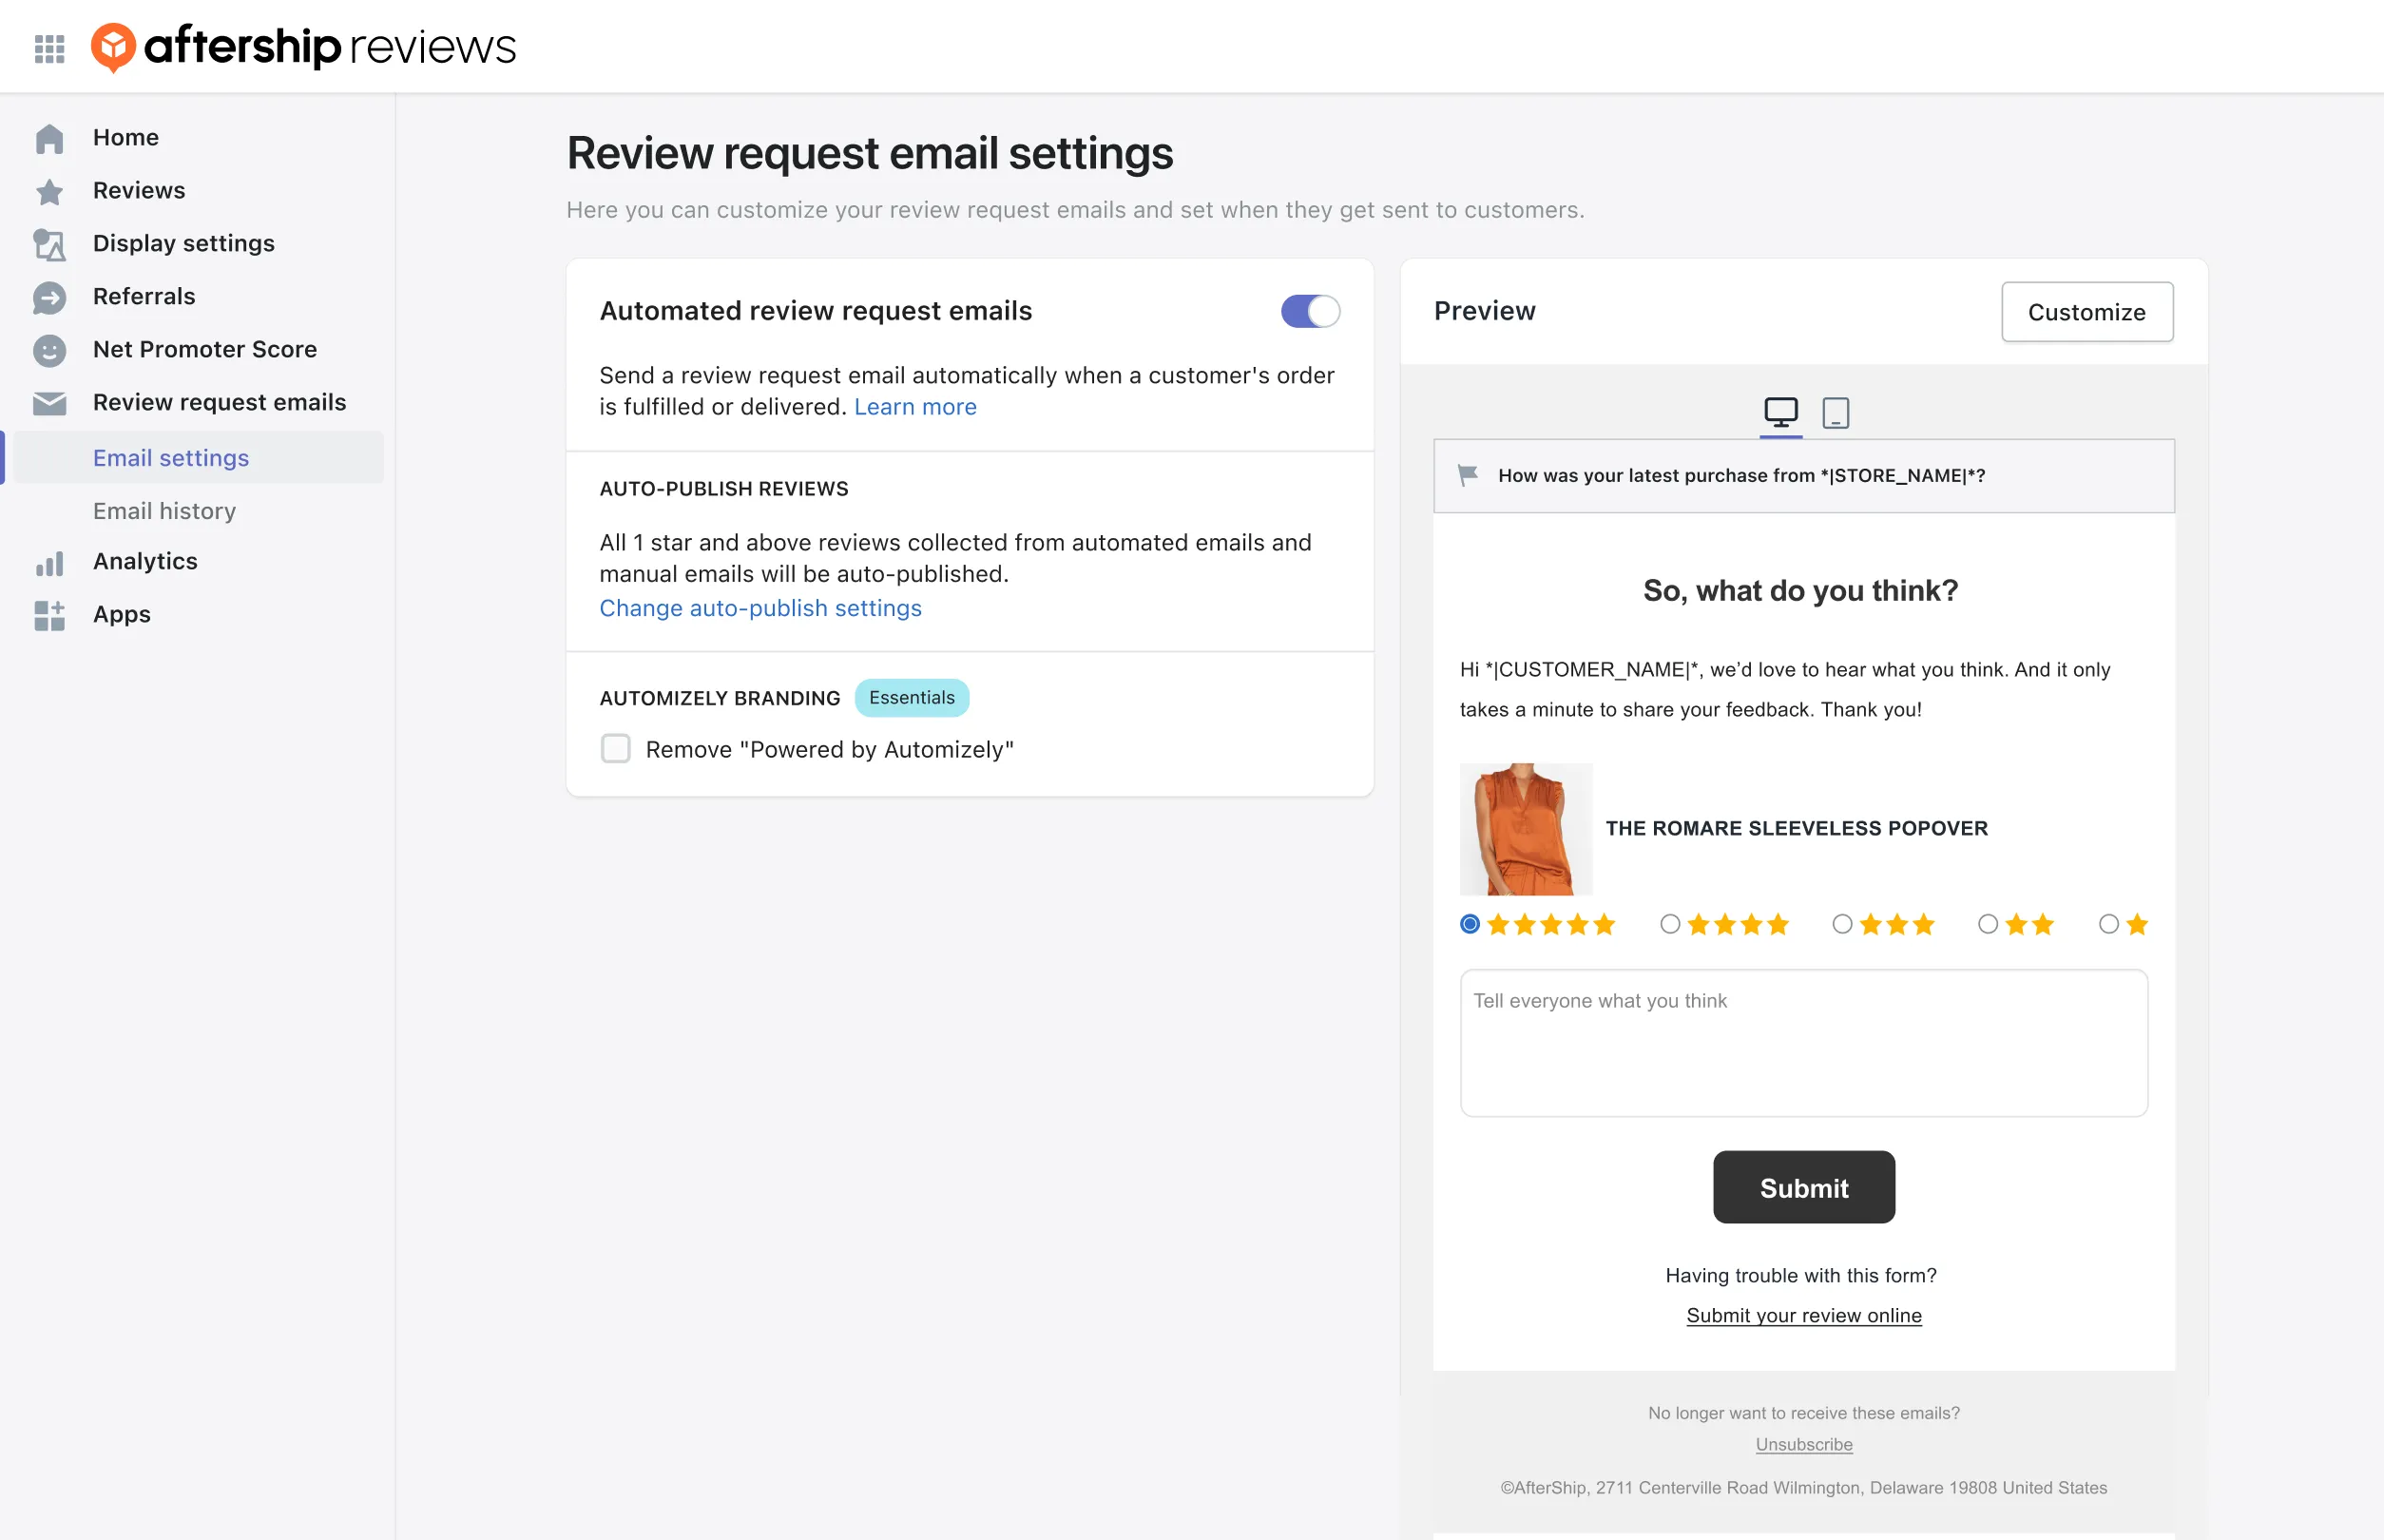The height and width of the screenshot is (1540, 2384).
Task: Click the email subject line text
Action: click(x=1741, y=475)
